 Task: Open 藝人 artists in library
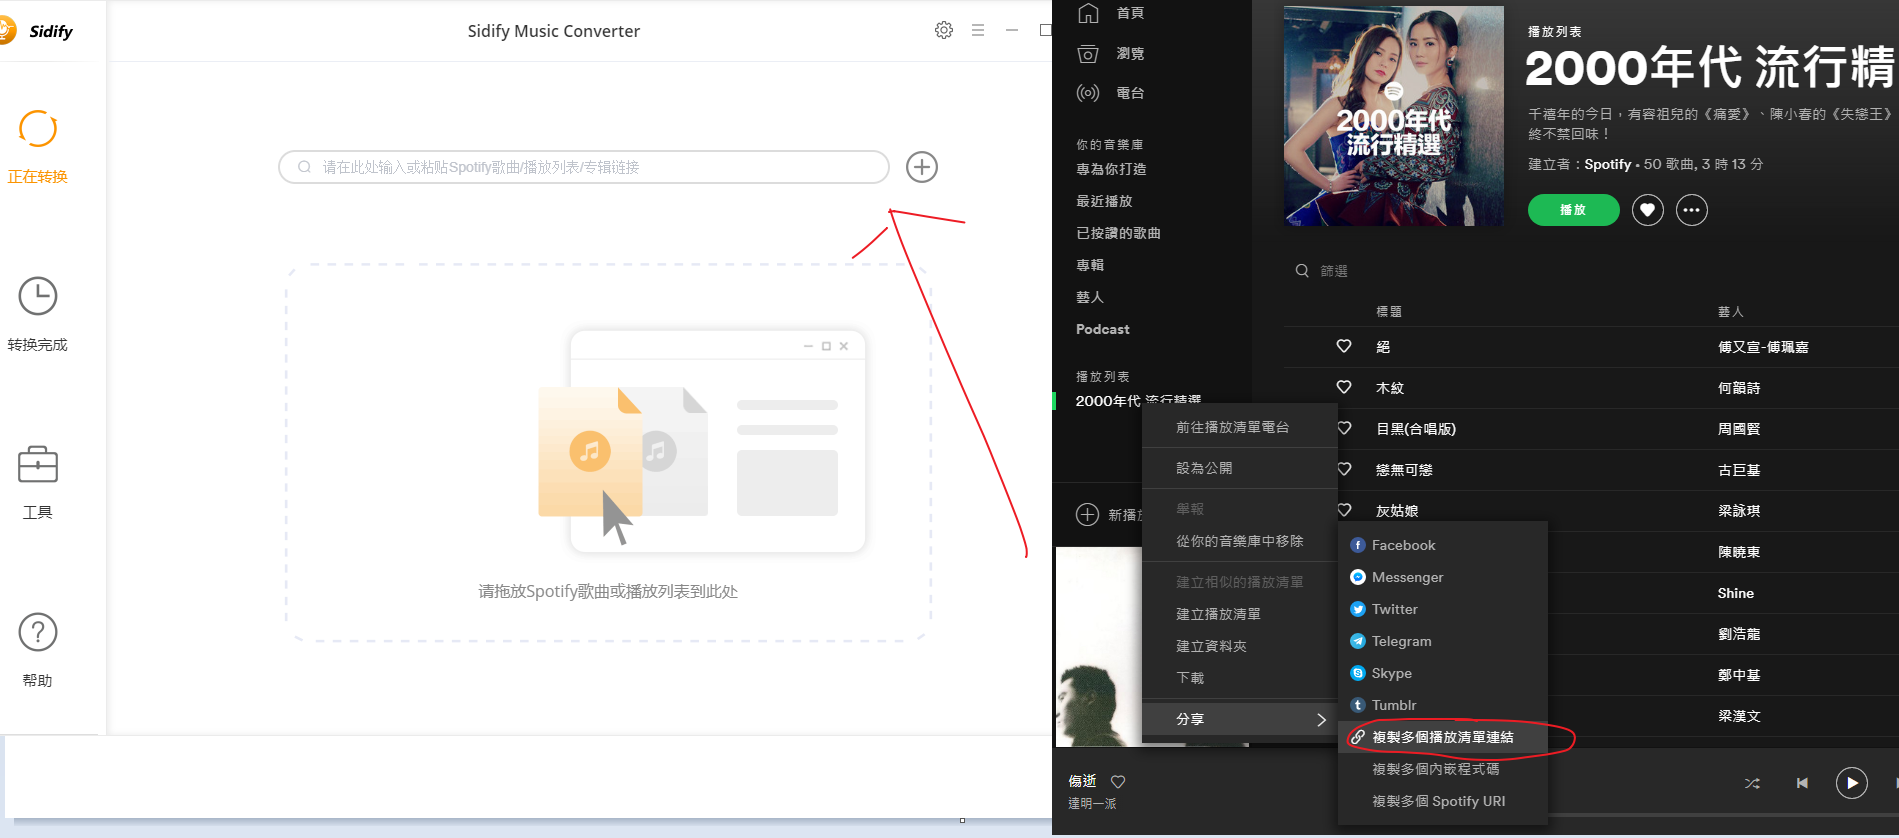click(1090, 297)
